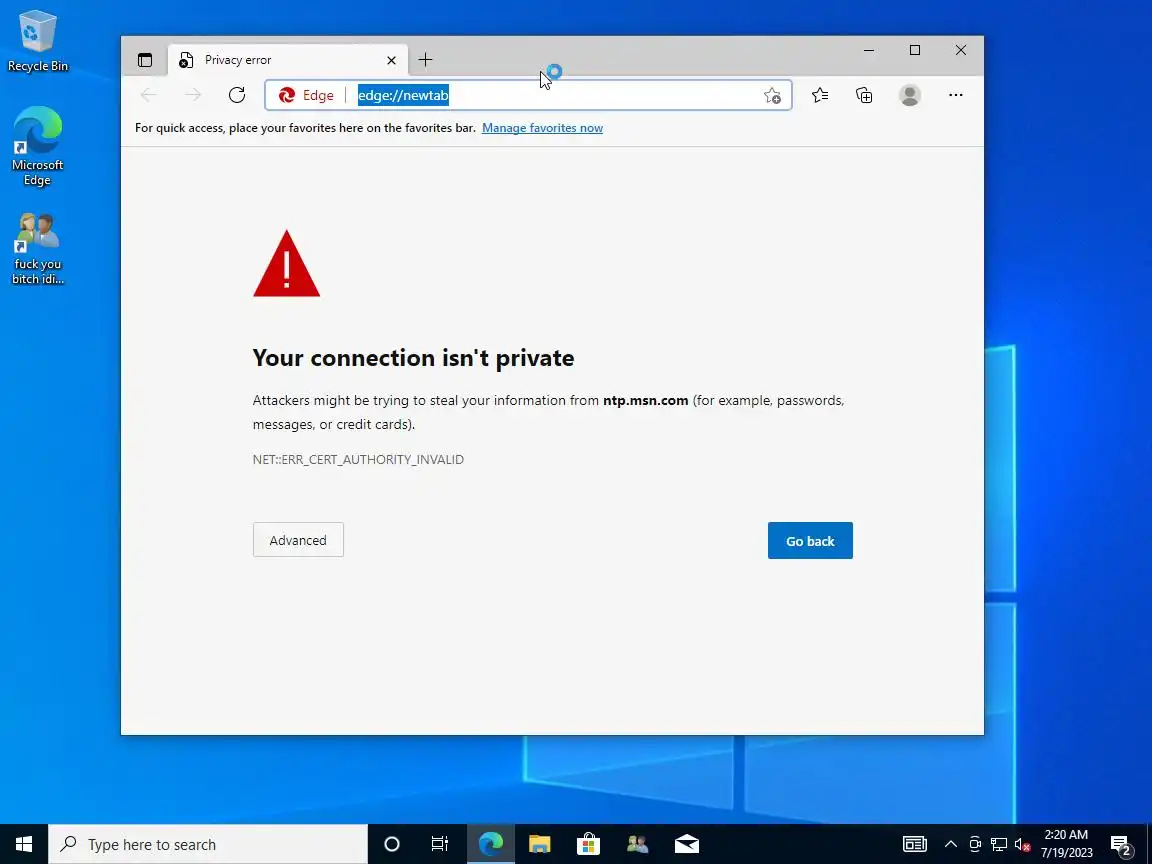The image size is (1152, 864).
Task: Open File Explorer from taskbar
Action: coord(539,844)
